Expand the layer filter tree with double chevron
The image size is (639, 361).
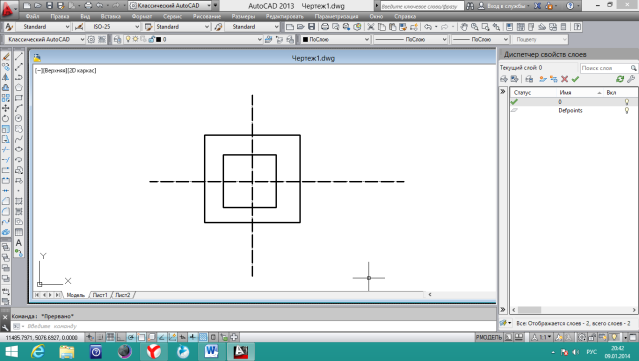point(503,92)
